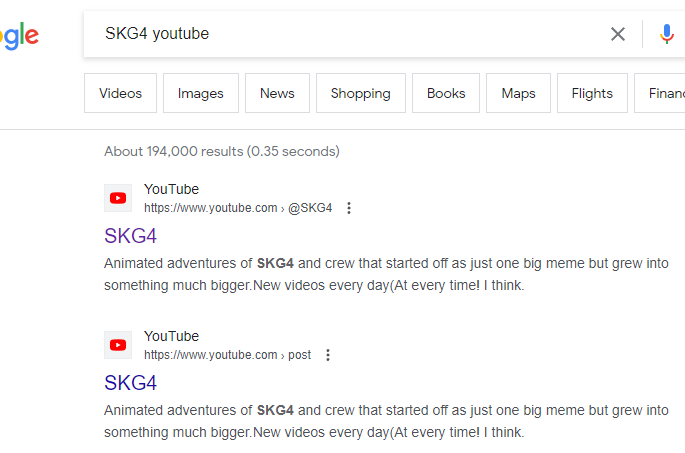This screenshot has width=685, height=453.
Task: Switch to the Images filter
Action: (x=201, y=93)
